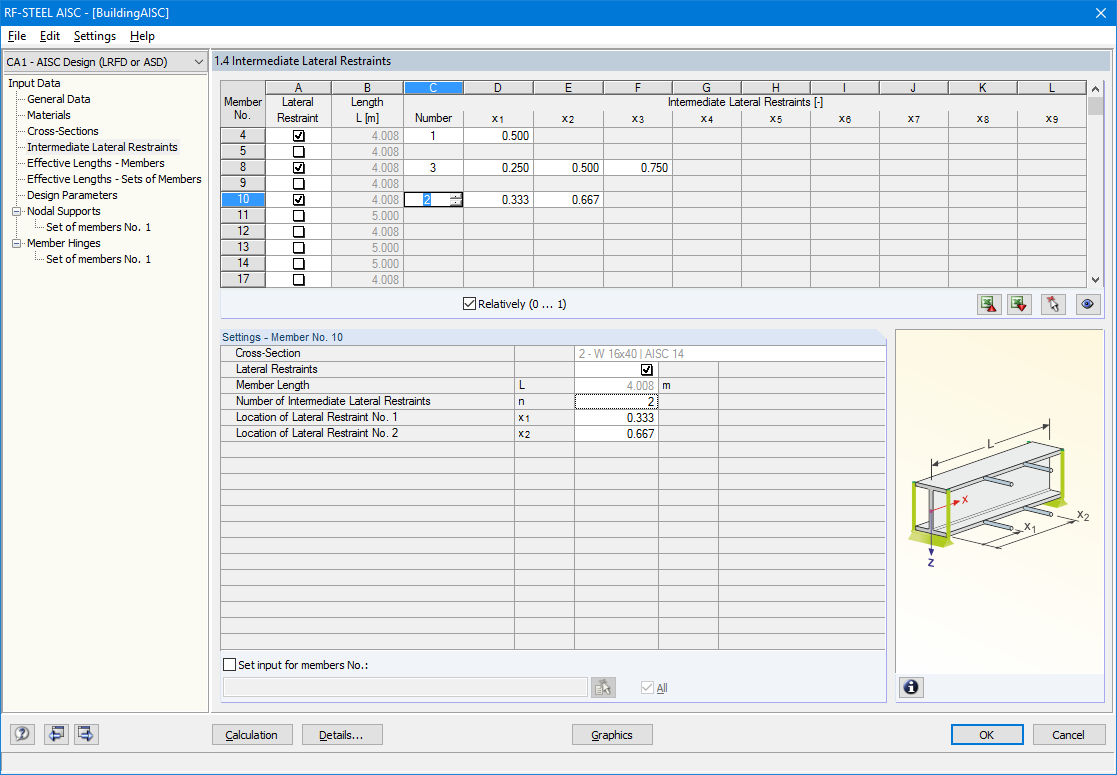Image resolution: width=1117 pixels, height=775 pixels.
Task: Click the Cancel button
Action: click(x=1069, y=734)
